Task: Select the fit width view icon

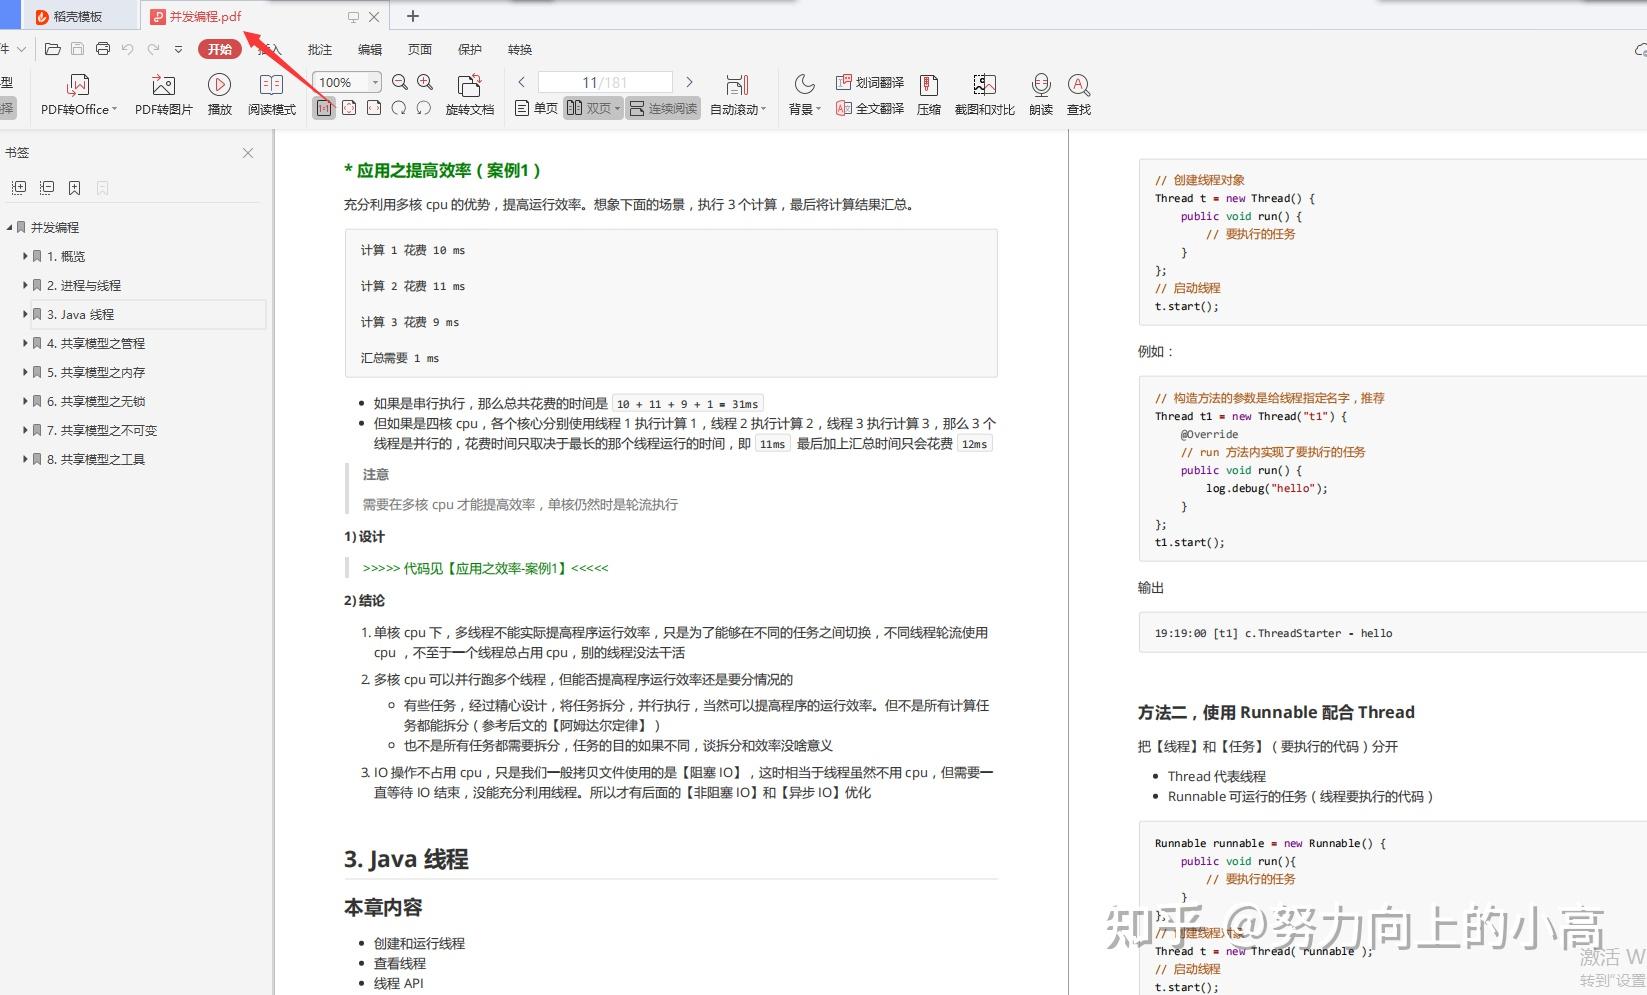Action: click(374, 108)
